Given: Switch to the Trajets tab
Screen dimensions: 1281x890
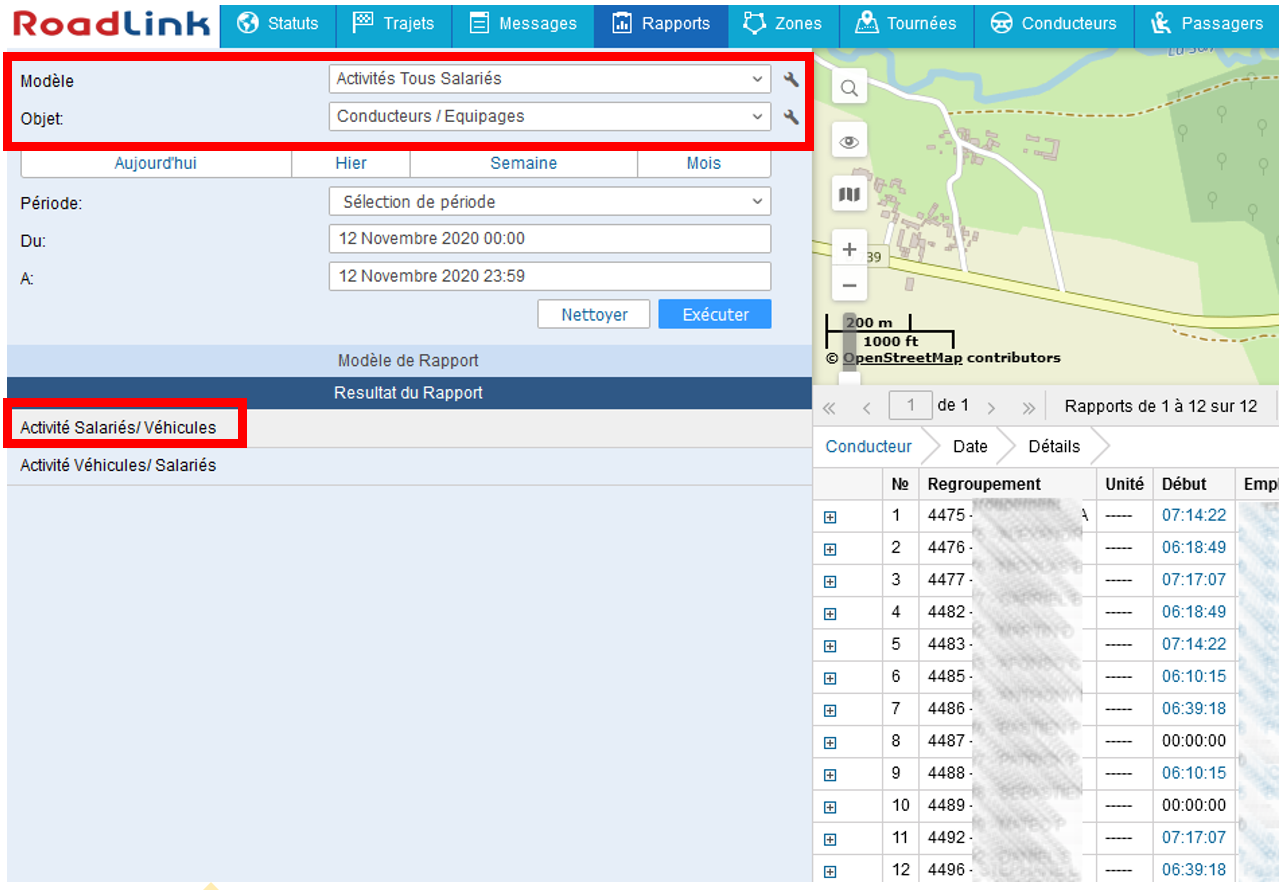Looking at the screenshot, I should click(x=394, y=24).
